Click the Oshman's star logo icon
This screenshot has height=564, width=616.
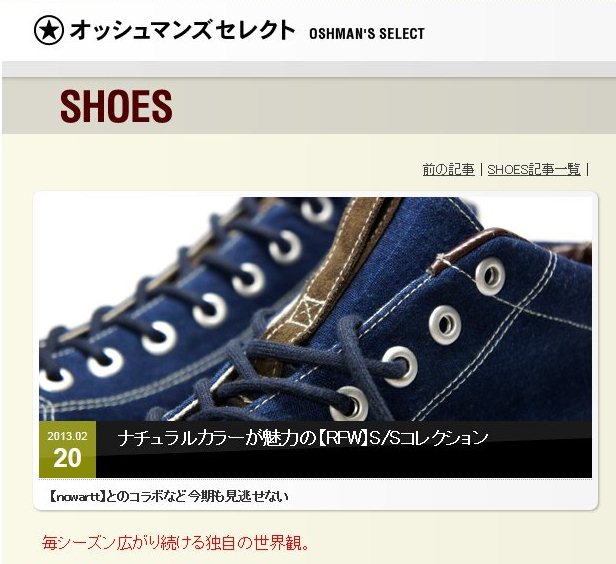[49, 30]
